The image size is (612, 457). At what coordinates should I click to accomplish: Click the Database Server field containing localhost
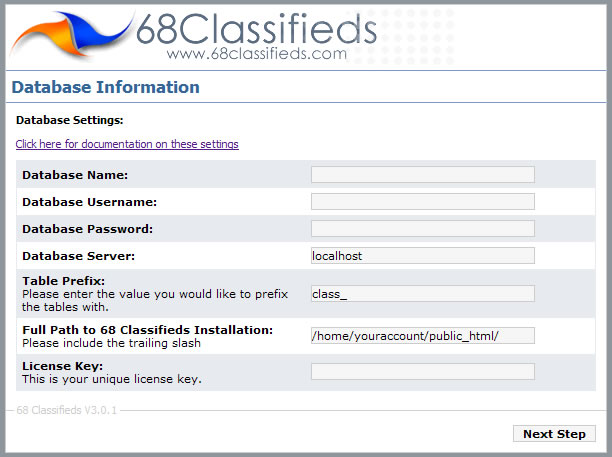pos(422,255)
